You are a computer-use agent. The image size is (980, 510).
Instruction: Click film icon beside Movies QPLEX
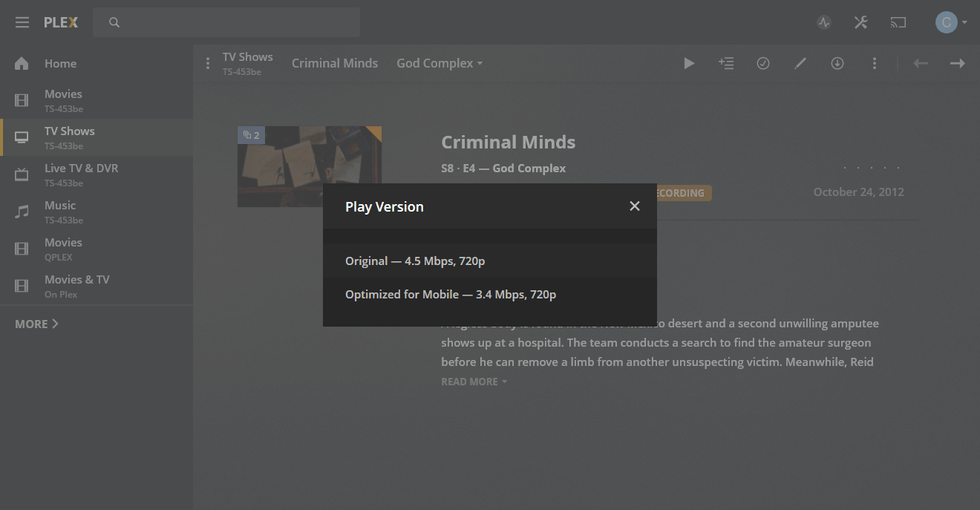tap(22, 249)
